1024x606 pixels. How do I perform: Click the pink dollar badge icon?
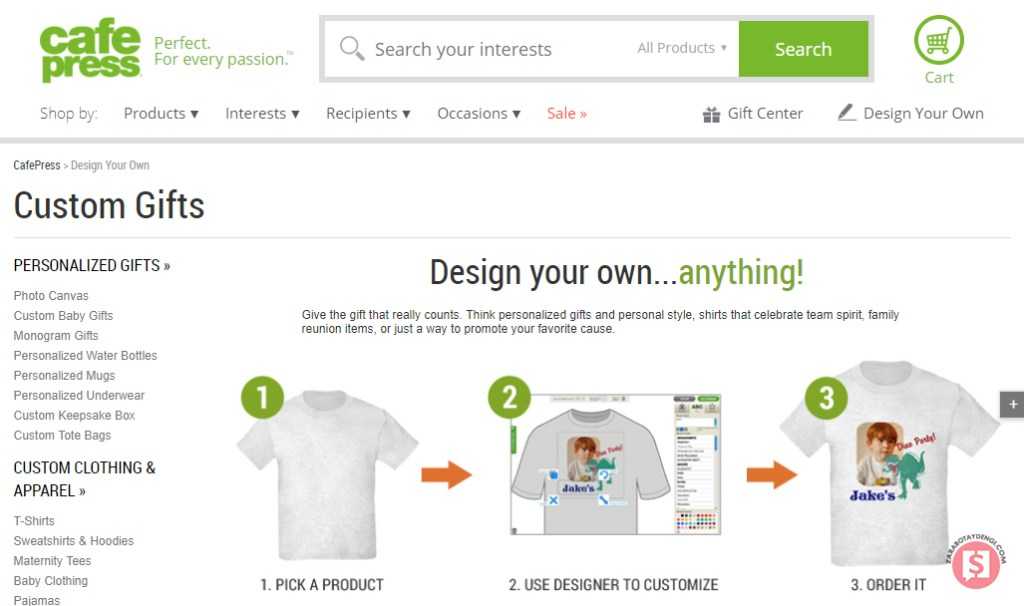976,564
